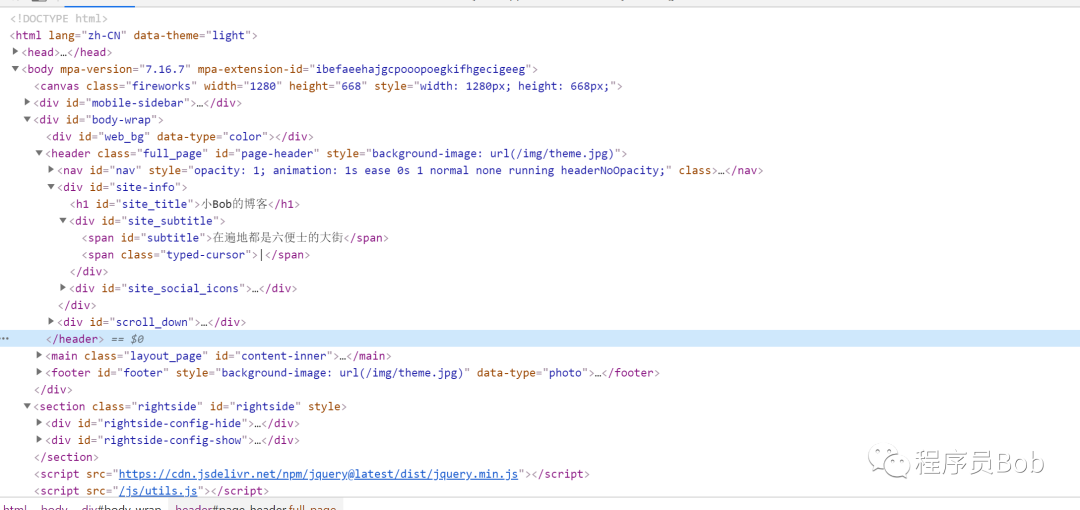Click the ellipsis beside selected header line
Image resolution: width=1080 pixels, height=510 pixels.
pos(5,339)
